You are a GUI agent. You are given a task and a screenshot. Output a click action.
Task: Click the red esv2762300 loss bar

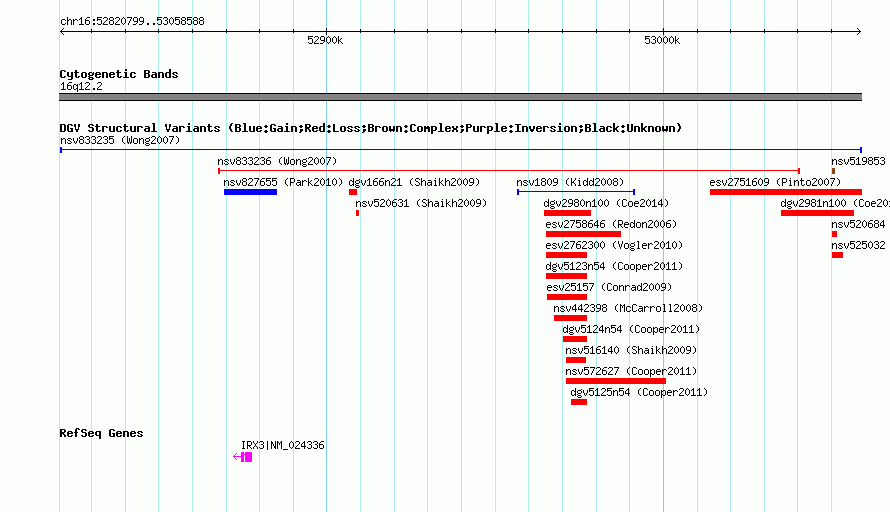point(566,255)
